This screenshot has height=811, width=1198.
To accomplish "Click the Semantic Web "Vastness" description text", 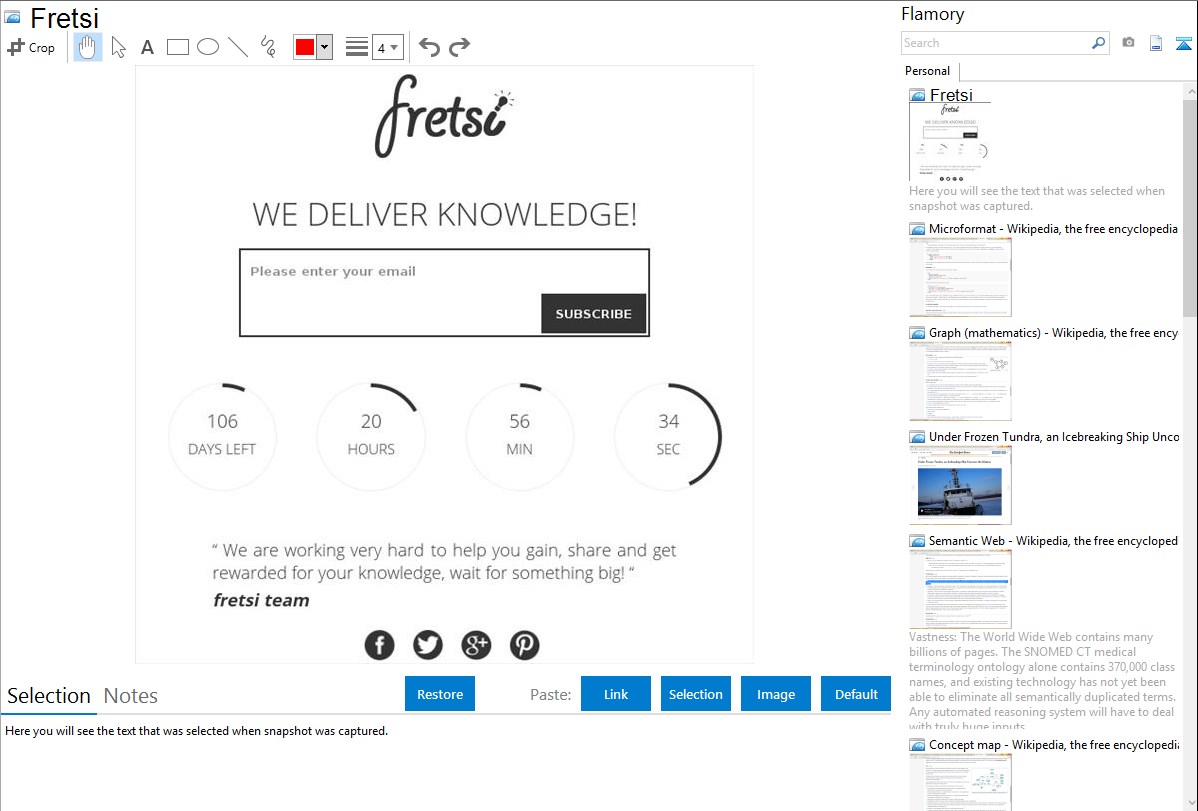I will point(1043,682).
